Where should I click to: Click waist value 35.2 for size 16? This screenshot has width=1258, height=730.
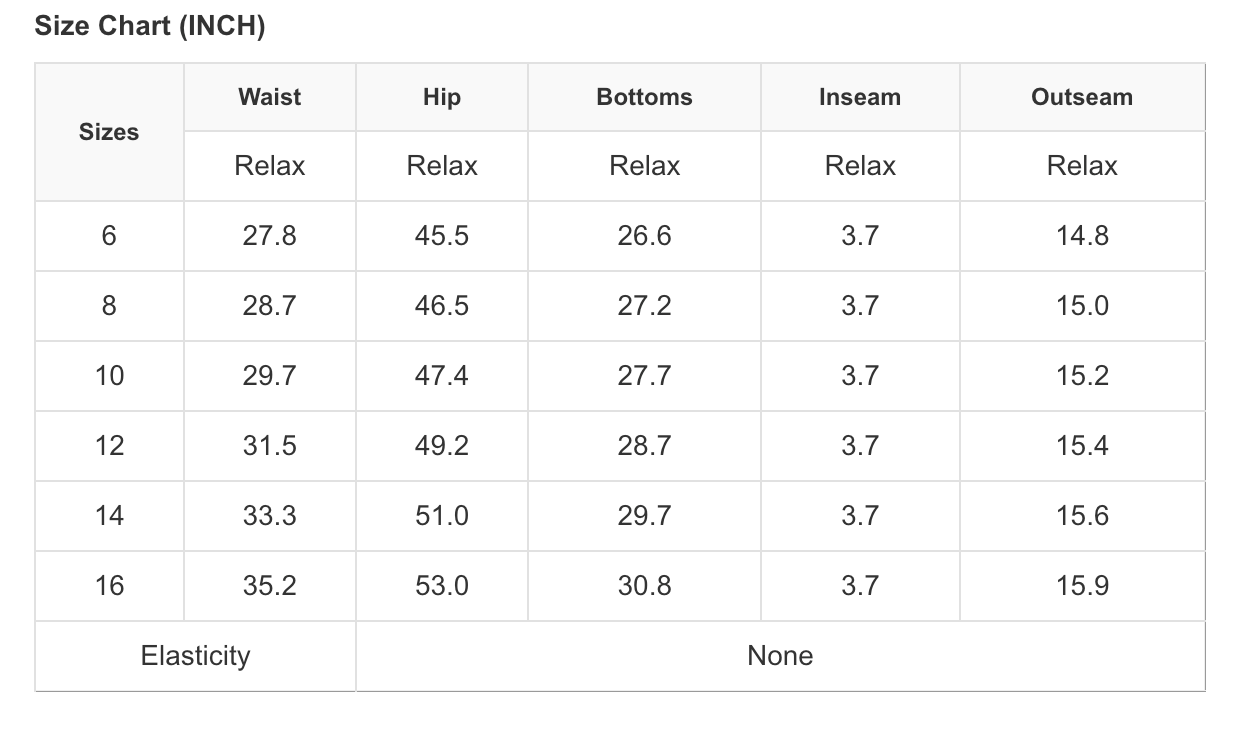tap(269, 586)
